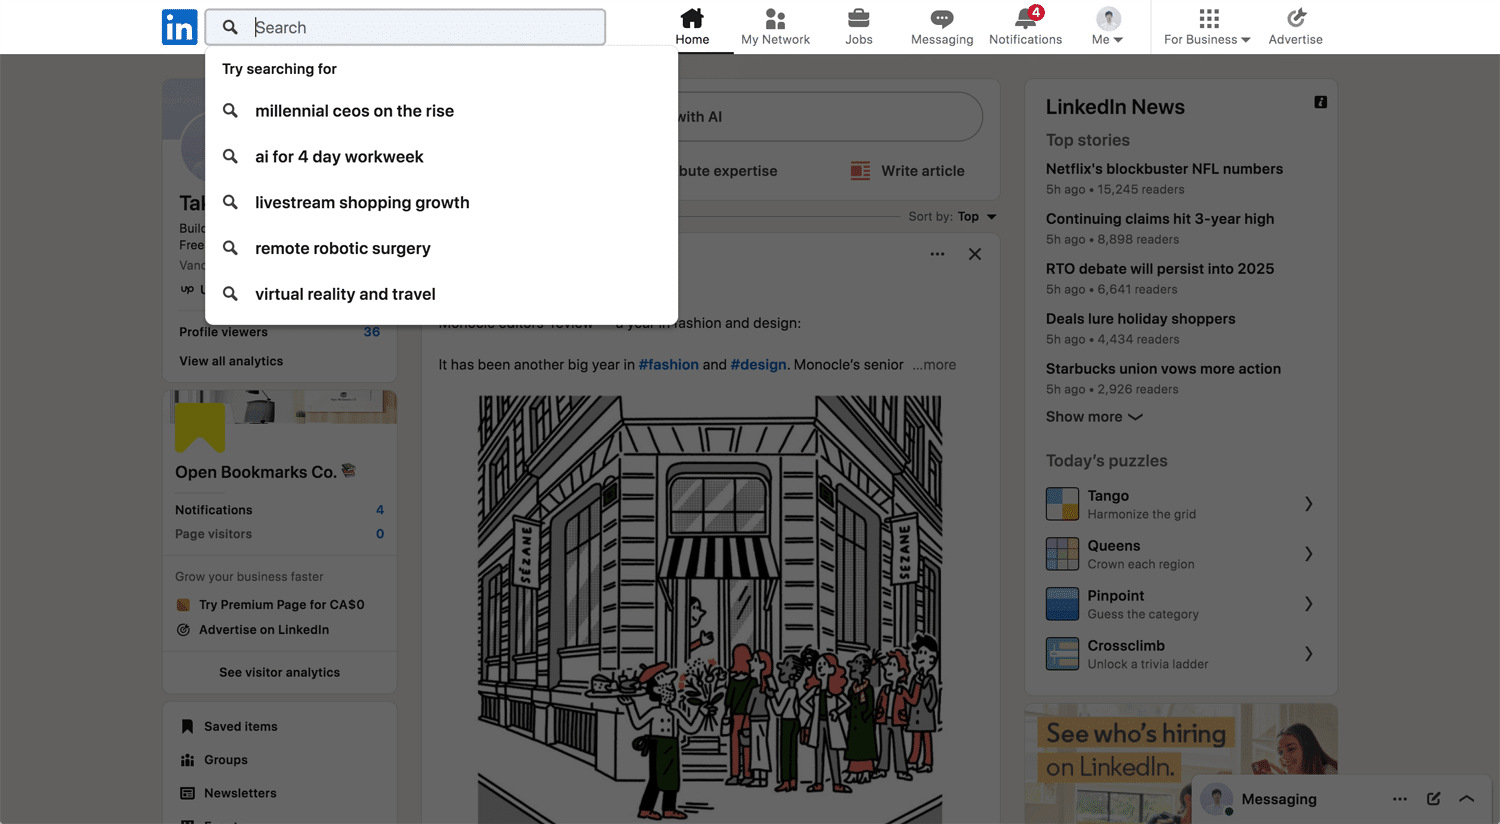This screenshot has height=824, width=1500.
Task: Read 'Continuing claims hit 3-year high' story
Action: point(1160,219)
